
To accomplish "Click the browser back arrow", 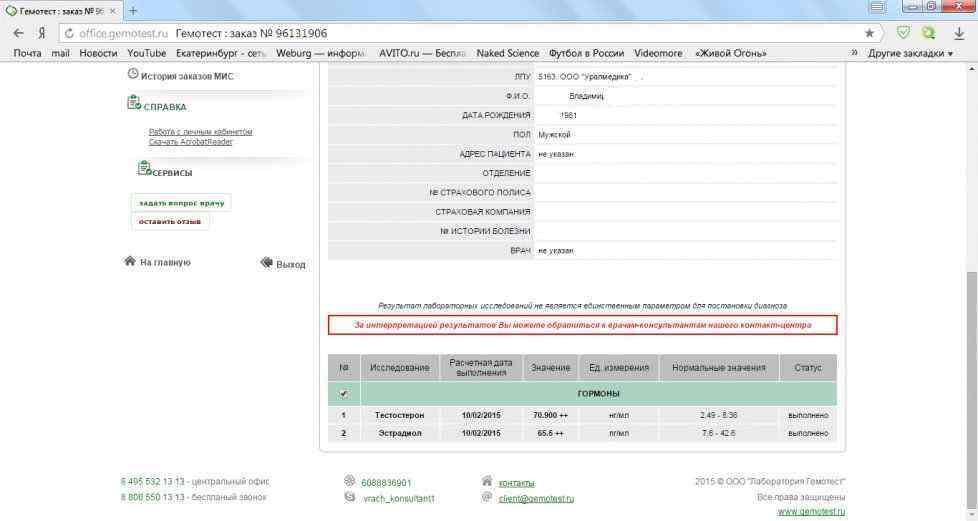I will pyautogui.click(x=18, y=33).
